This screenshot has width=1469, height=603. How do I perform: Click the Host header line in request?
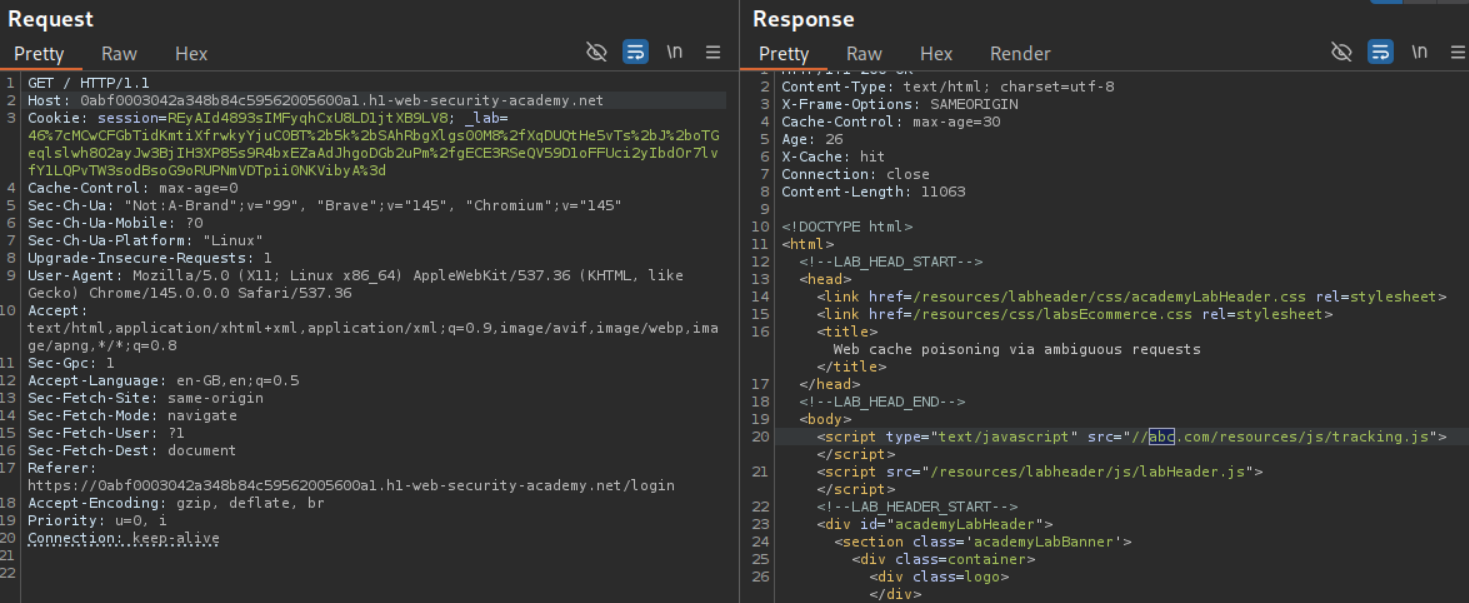(x=315, y=101)
